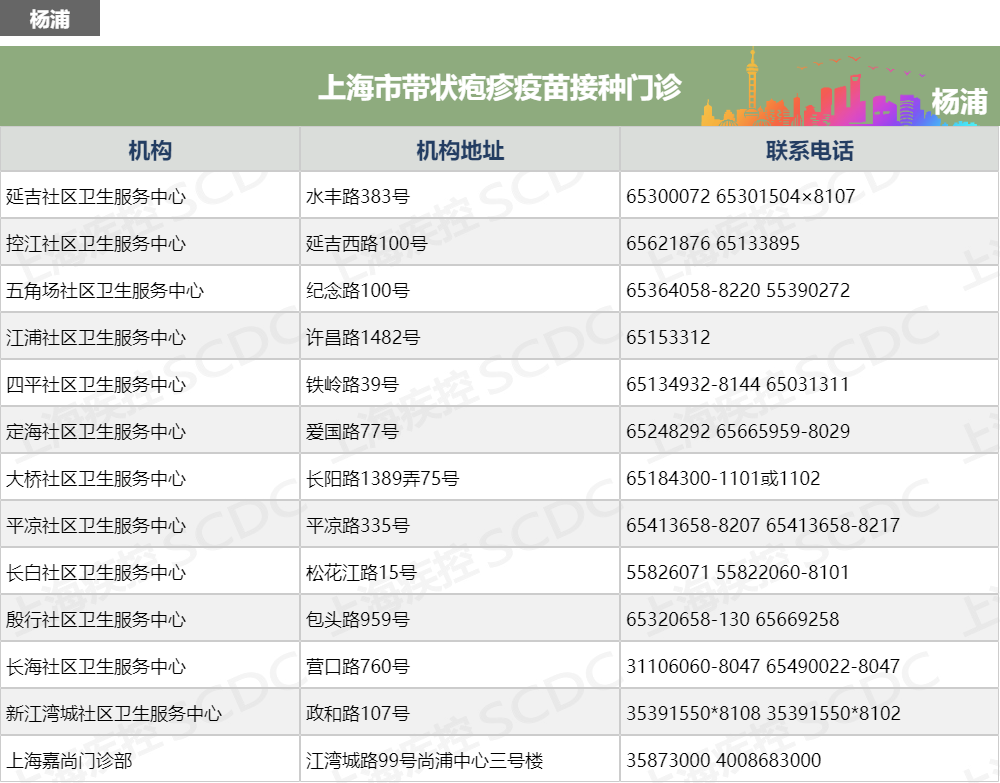The height and width of the screenshot is (783, 1000).
Task: Select 四平社区卫生服务中心 cell
Action: point(150,384)
